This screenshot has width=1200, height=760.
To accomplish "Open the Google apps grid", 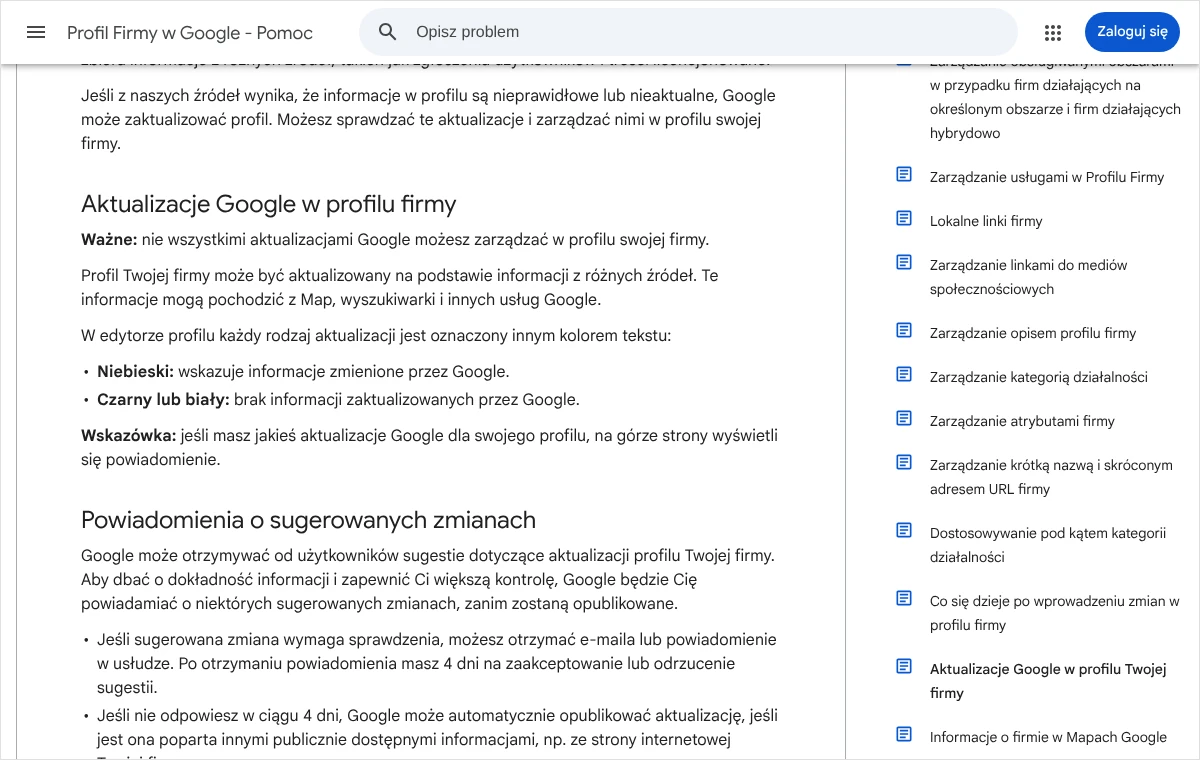I will click(x=1052, y=32).
